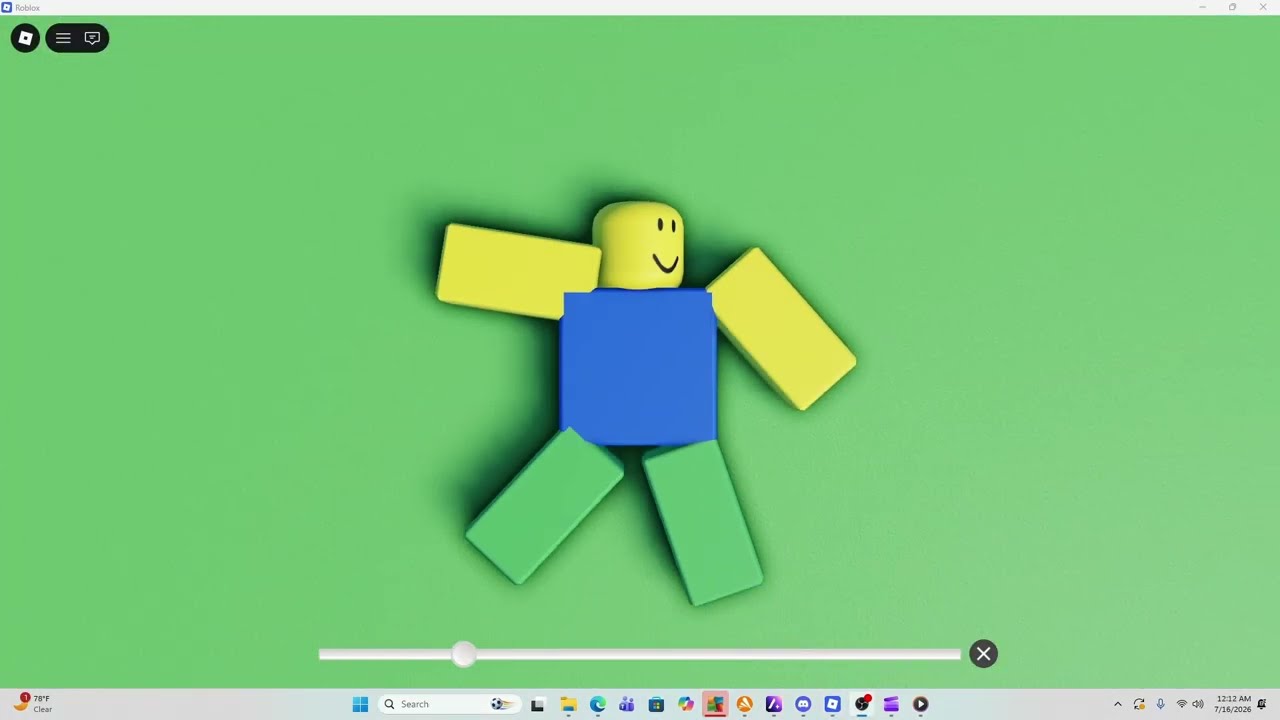Click the sync status tray icon

pyautogui.click(x=1139, y=704)
